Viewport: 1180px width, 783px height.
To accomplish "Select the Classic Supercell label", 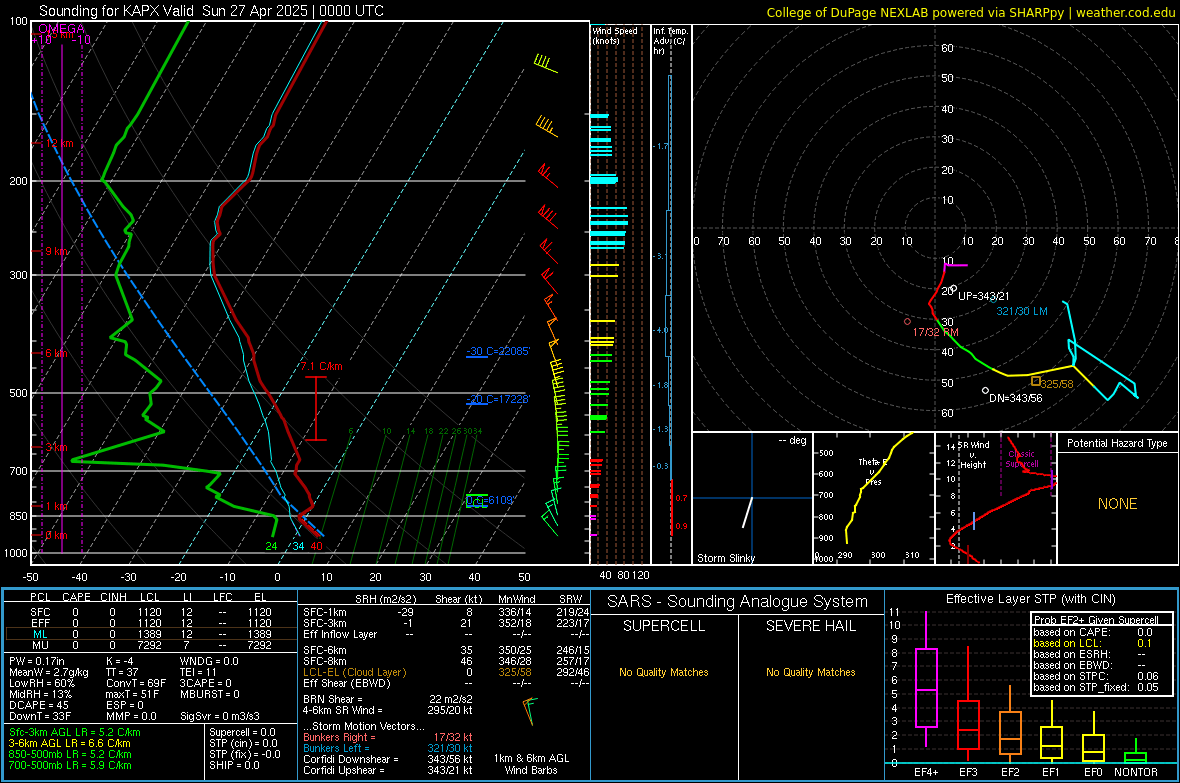I will [1022, 459].
